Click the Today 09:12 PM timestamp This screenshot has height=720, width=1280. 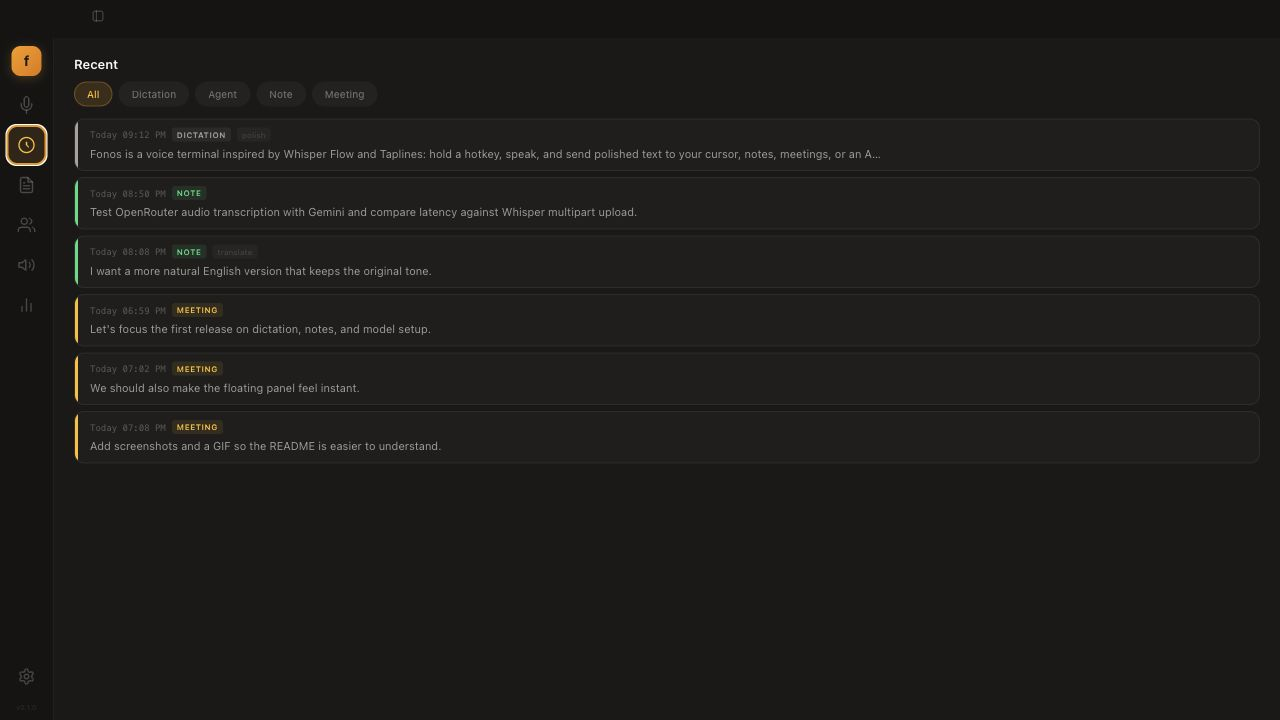[128, 135]
